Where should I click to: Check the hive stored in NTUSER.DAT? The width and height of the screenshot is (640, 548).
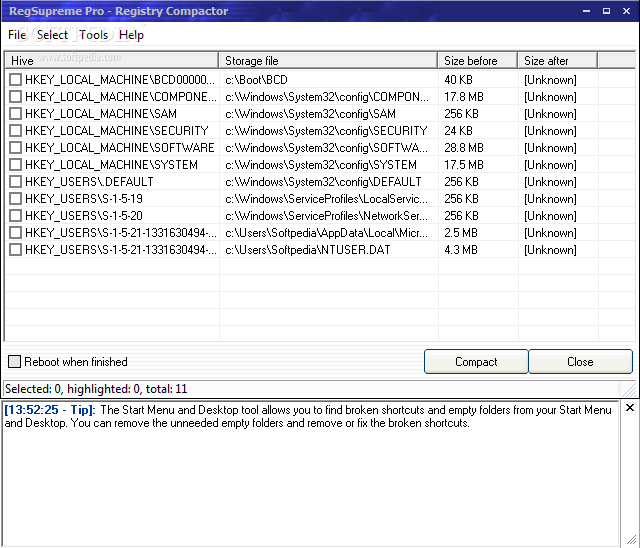(16, 250)
